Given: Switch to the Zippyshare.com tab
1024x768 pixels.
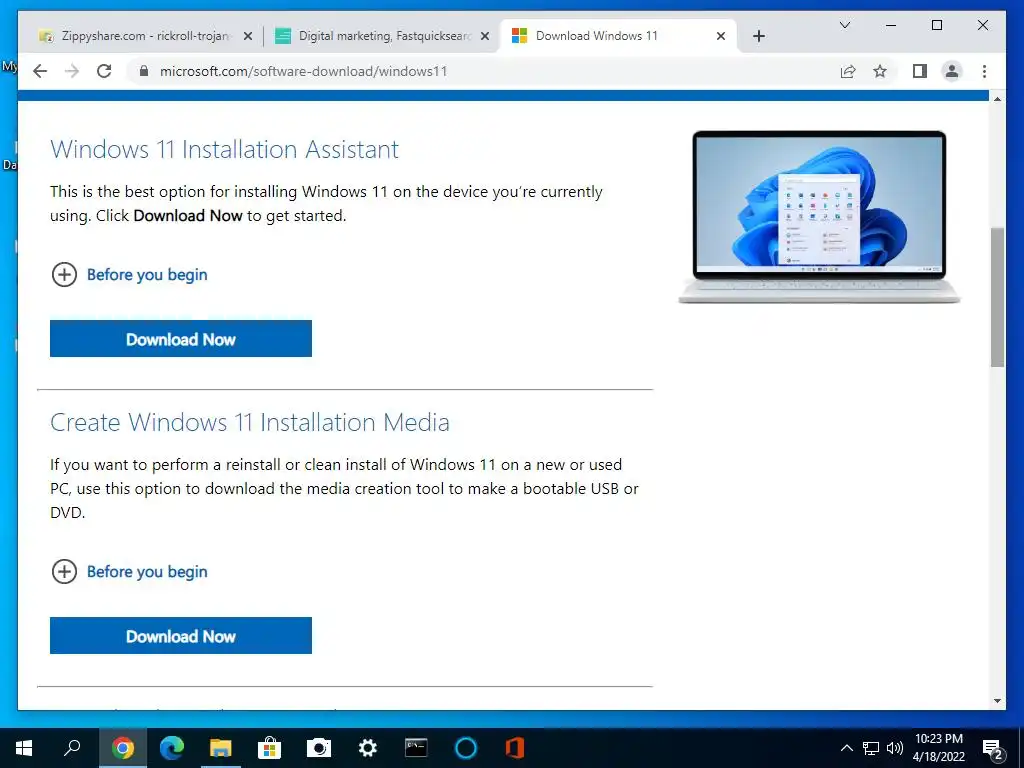Looking at the screenshot, I should (x=144, y=36).
